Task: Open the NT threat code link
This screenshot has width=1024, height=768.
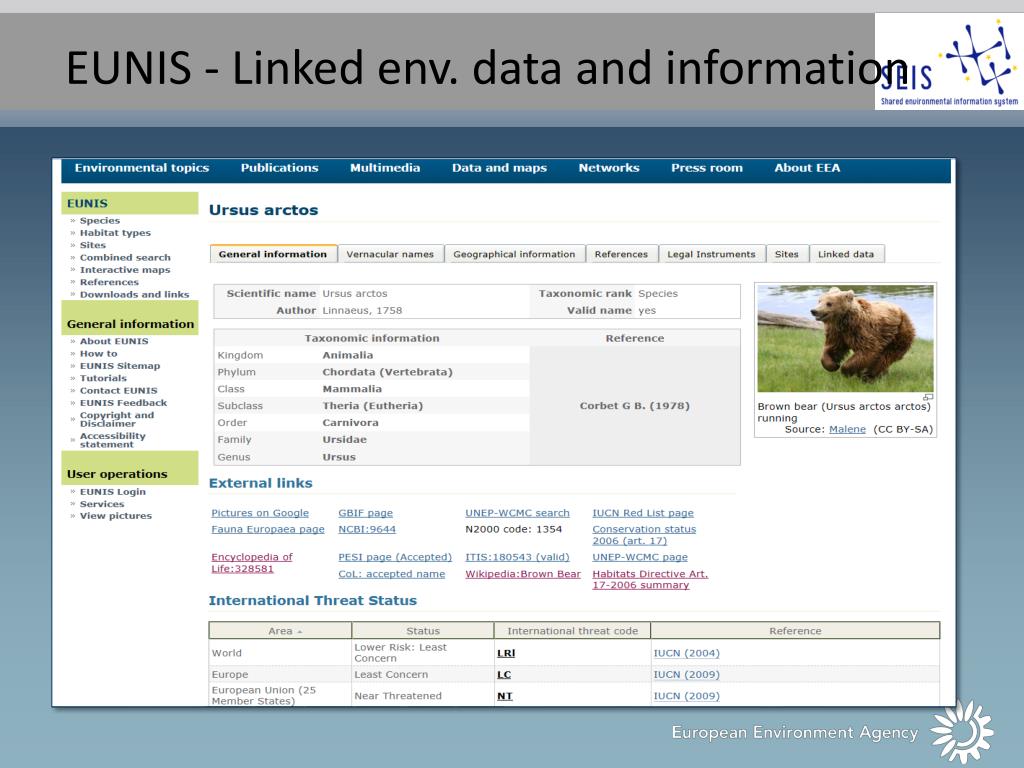Action: click(505, 696)
